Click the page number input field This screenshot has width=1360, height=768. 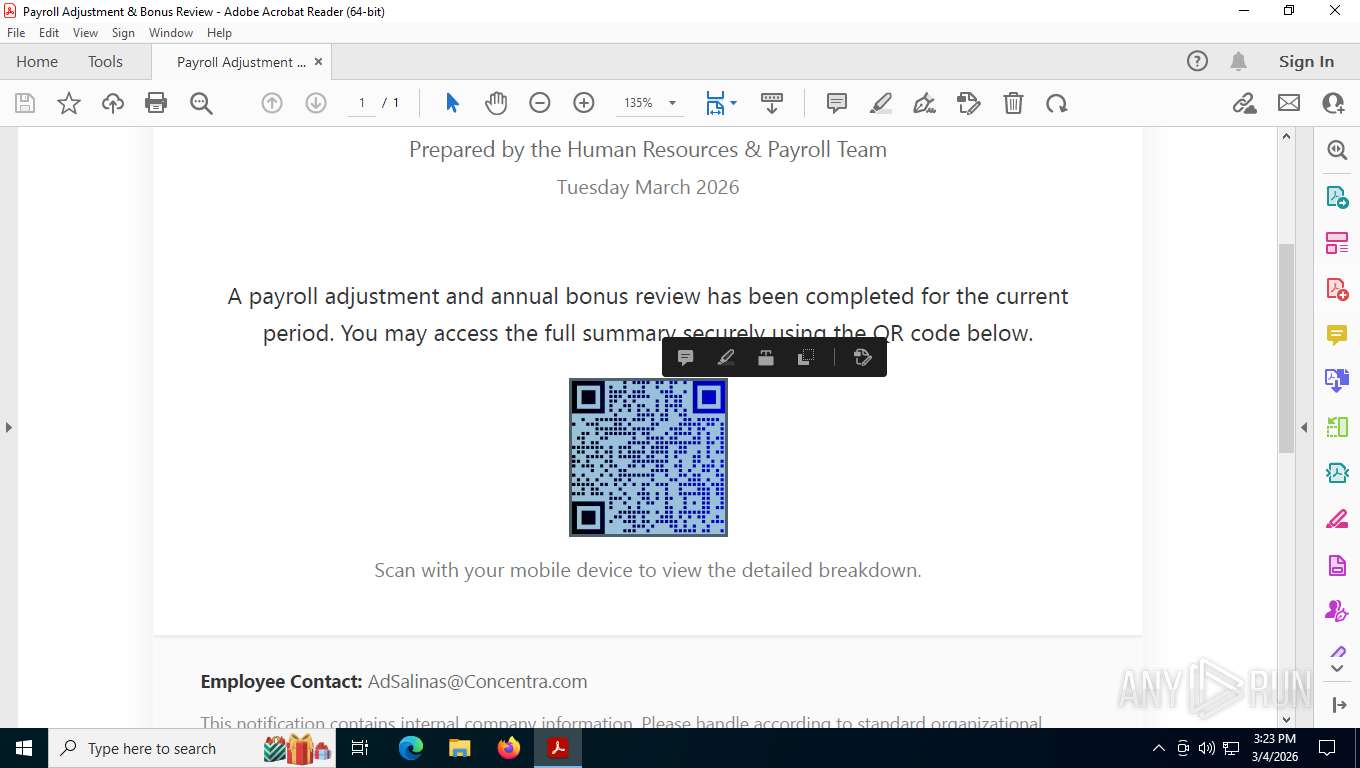pyautogui.click(x=362, y=103)
